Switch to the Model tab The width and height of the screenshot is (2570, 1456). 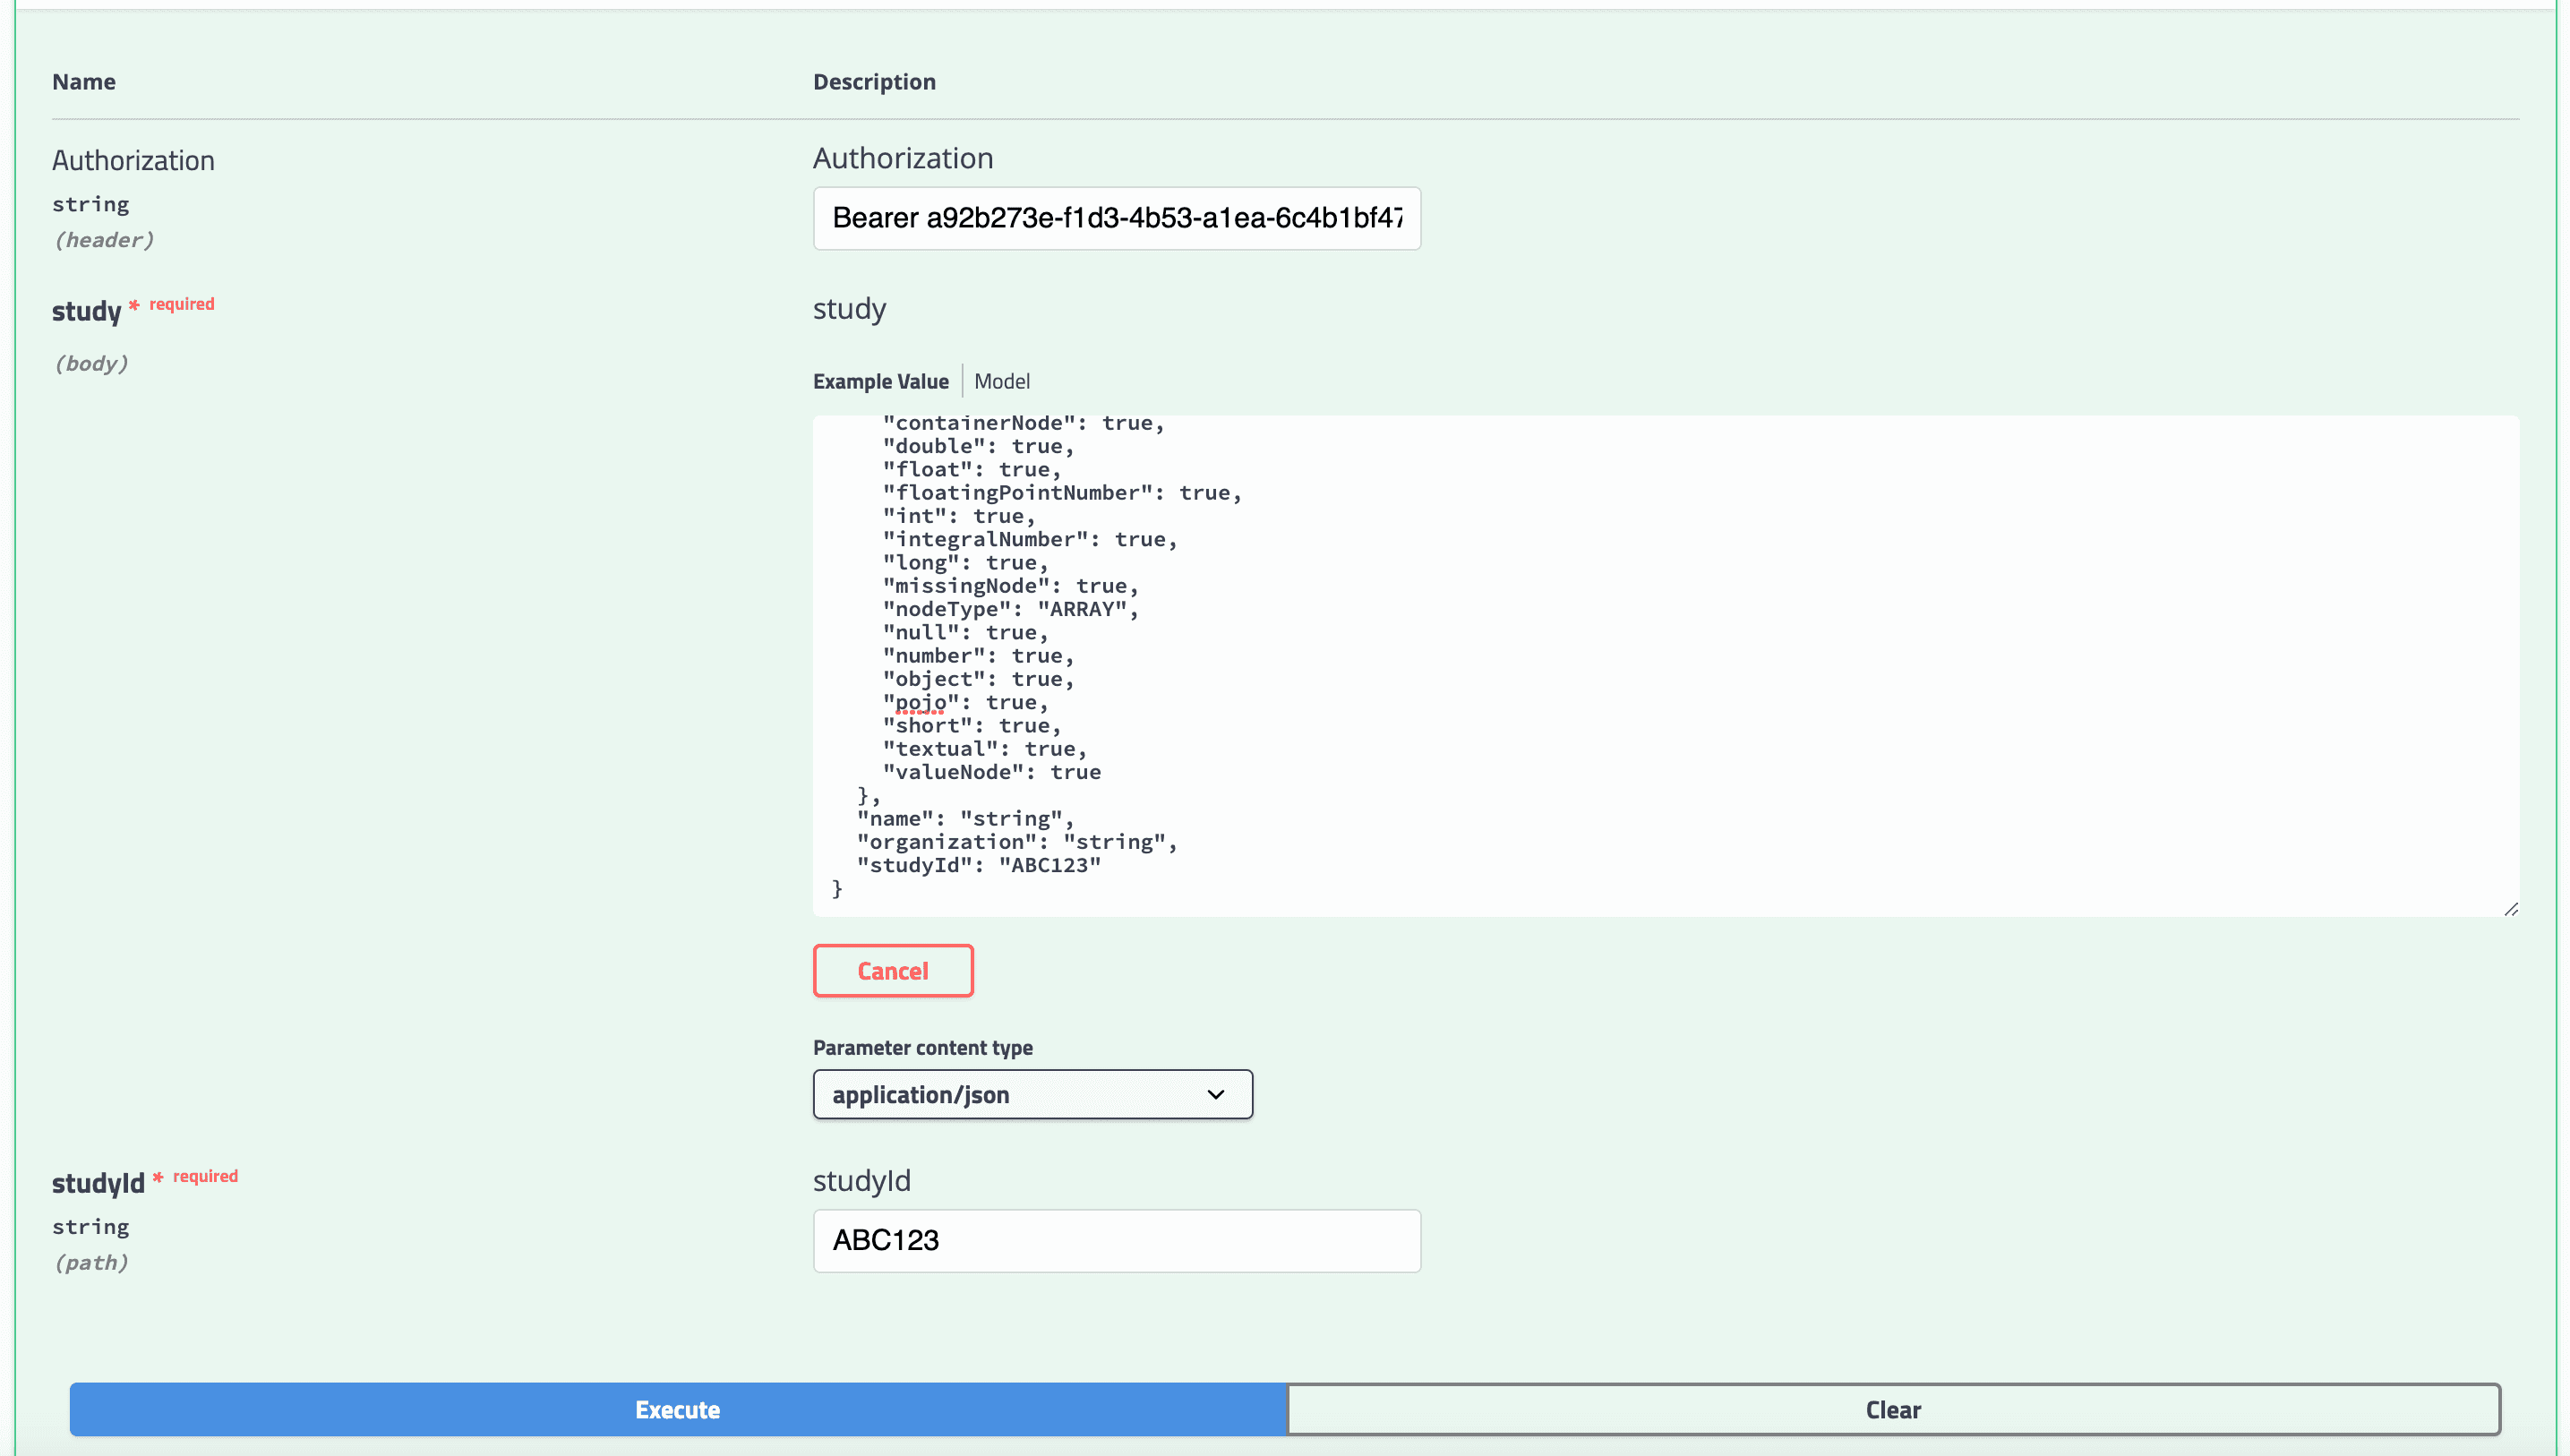1001,381
